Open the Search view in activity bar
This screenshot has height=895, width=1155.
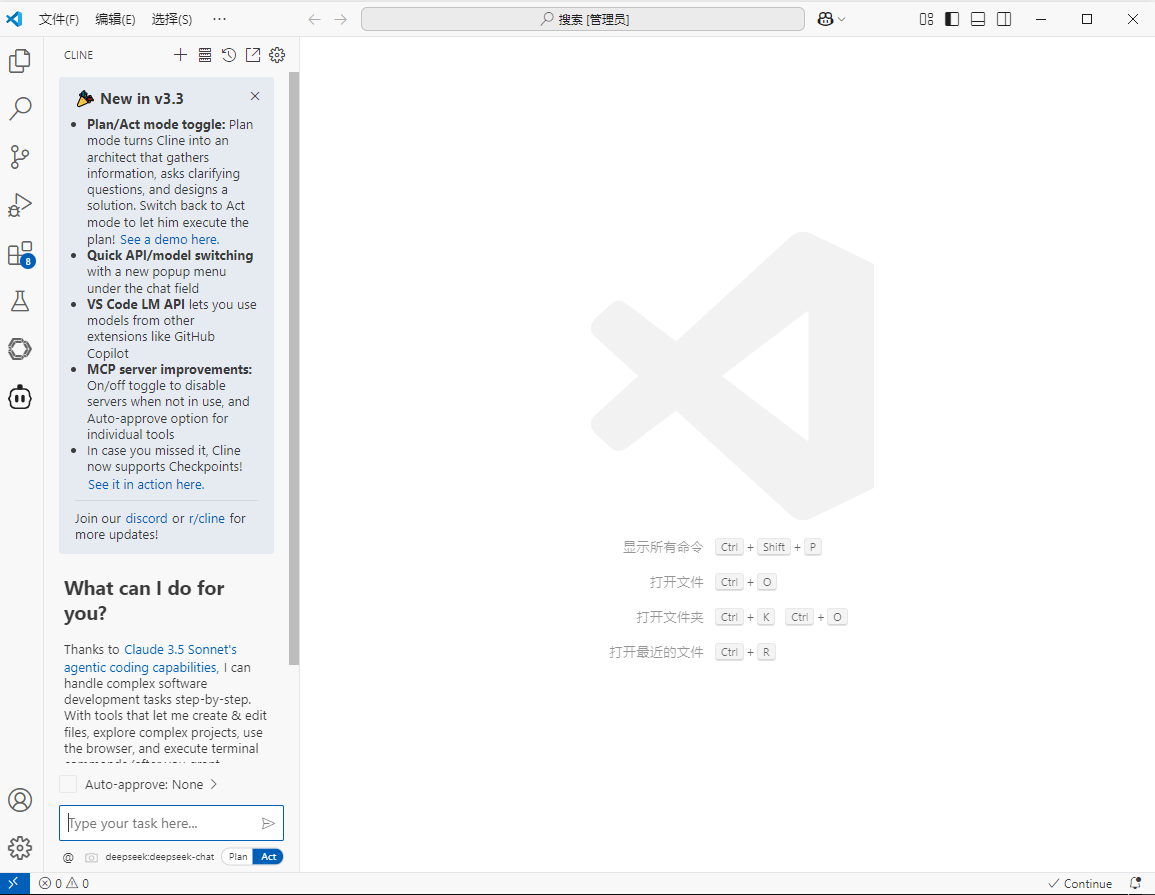click(x=20, y=108)
